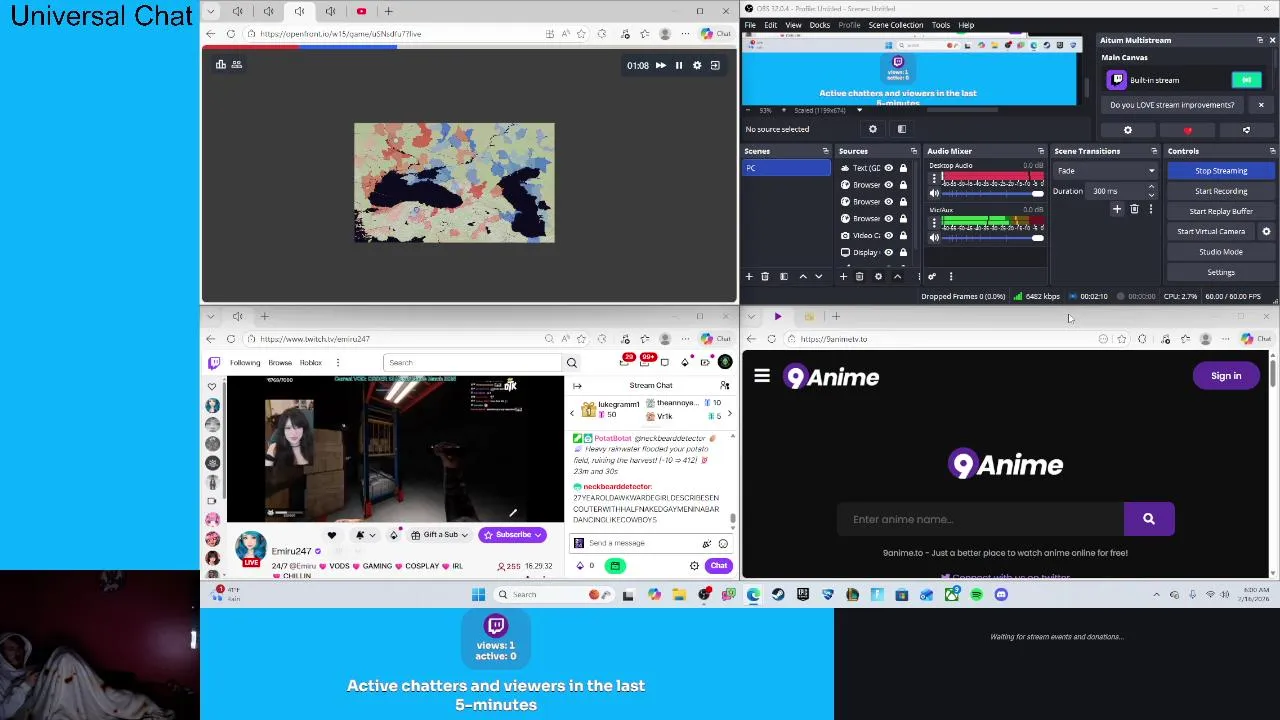Mute Mic/Aux in OBS mixer
The height and width of the screenshot is (720, 1280).
click(x=934, y=238)
